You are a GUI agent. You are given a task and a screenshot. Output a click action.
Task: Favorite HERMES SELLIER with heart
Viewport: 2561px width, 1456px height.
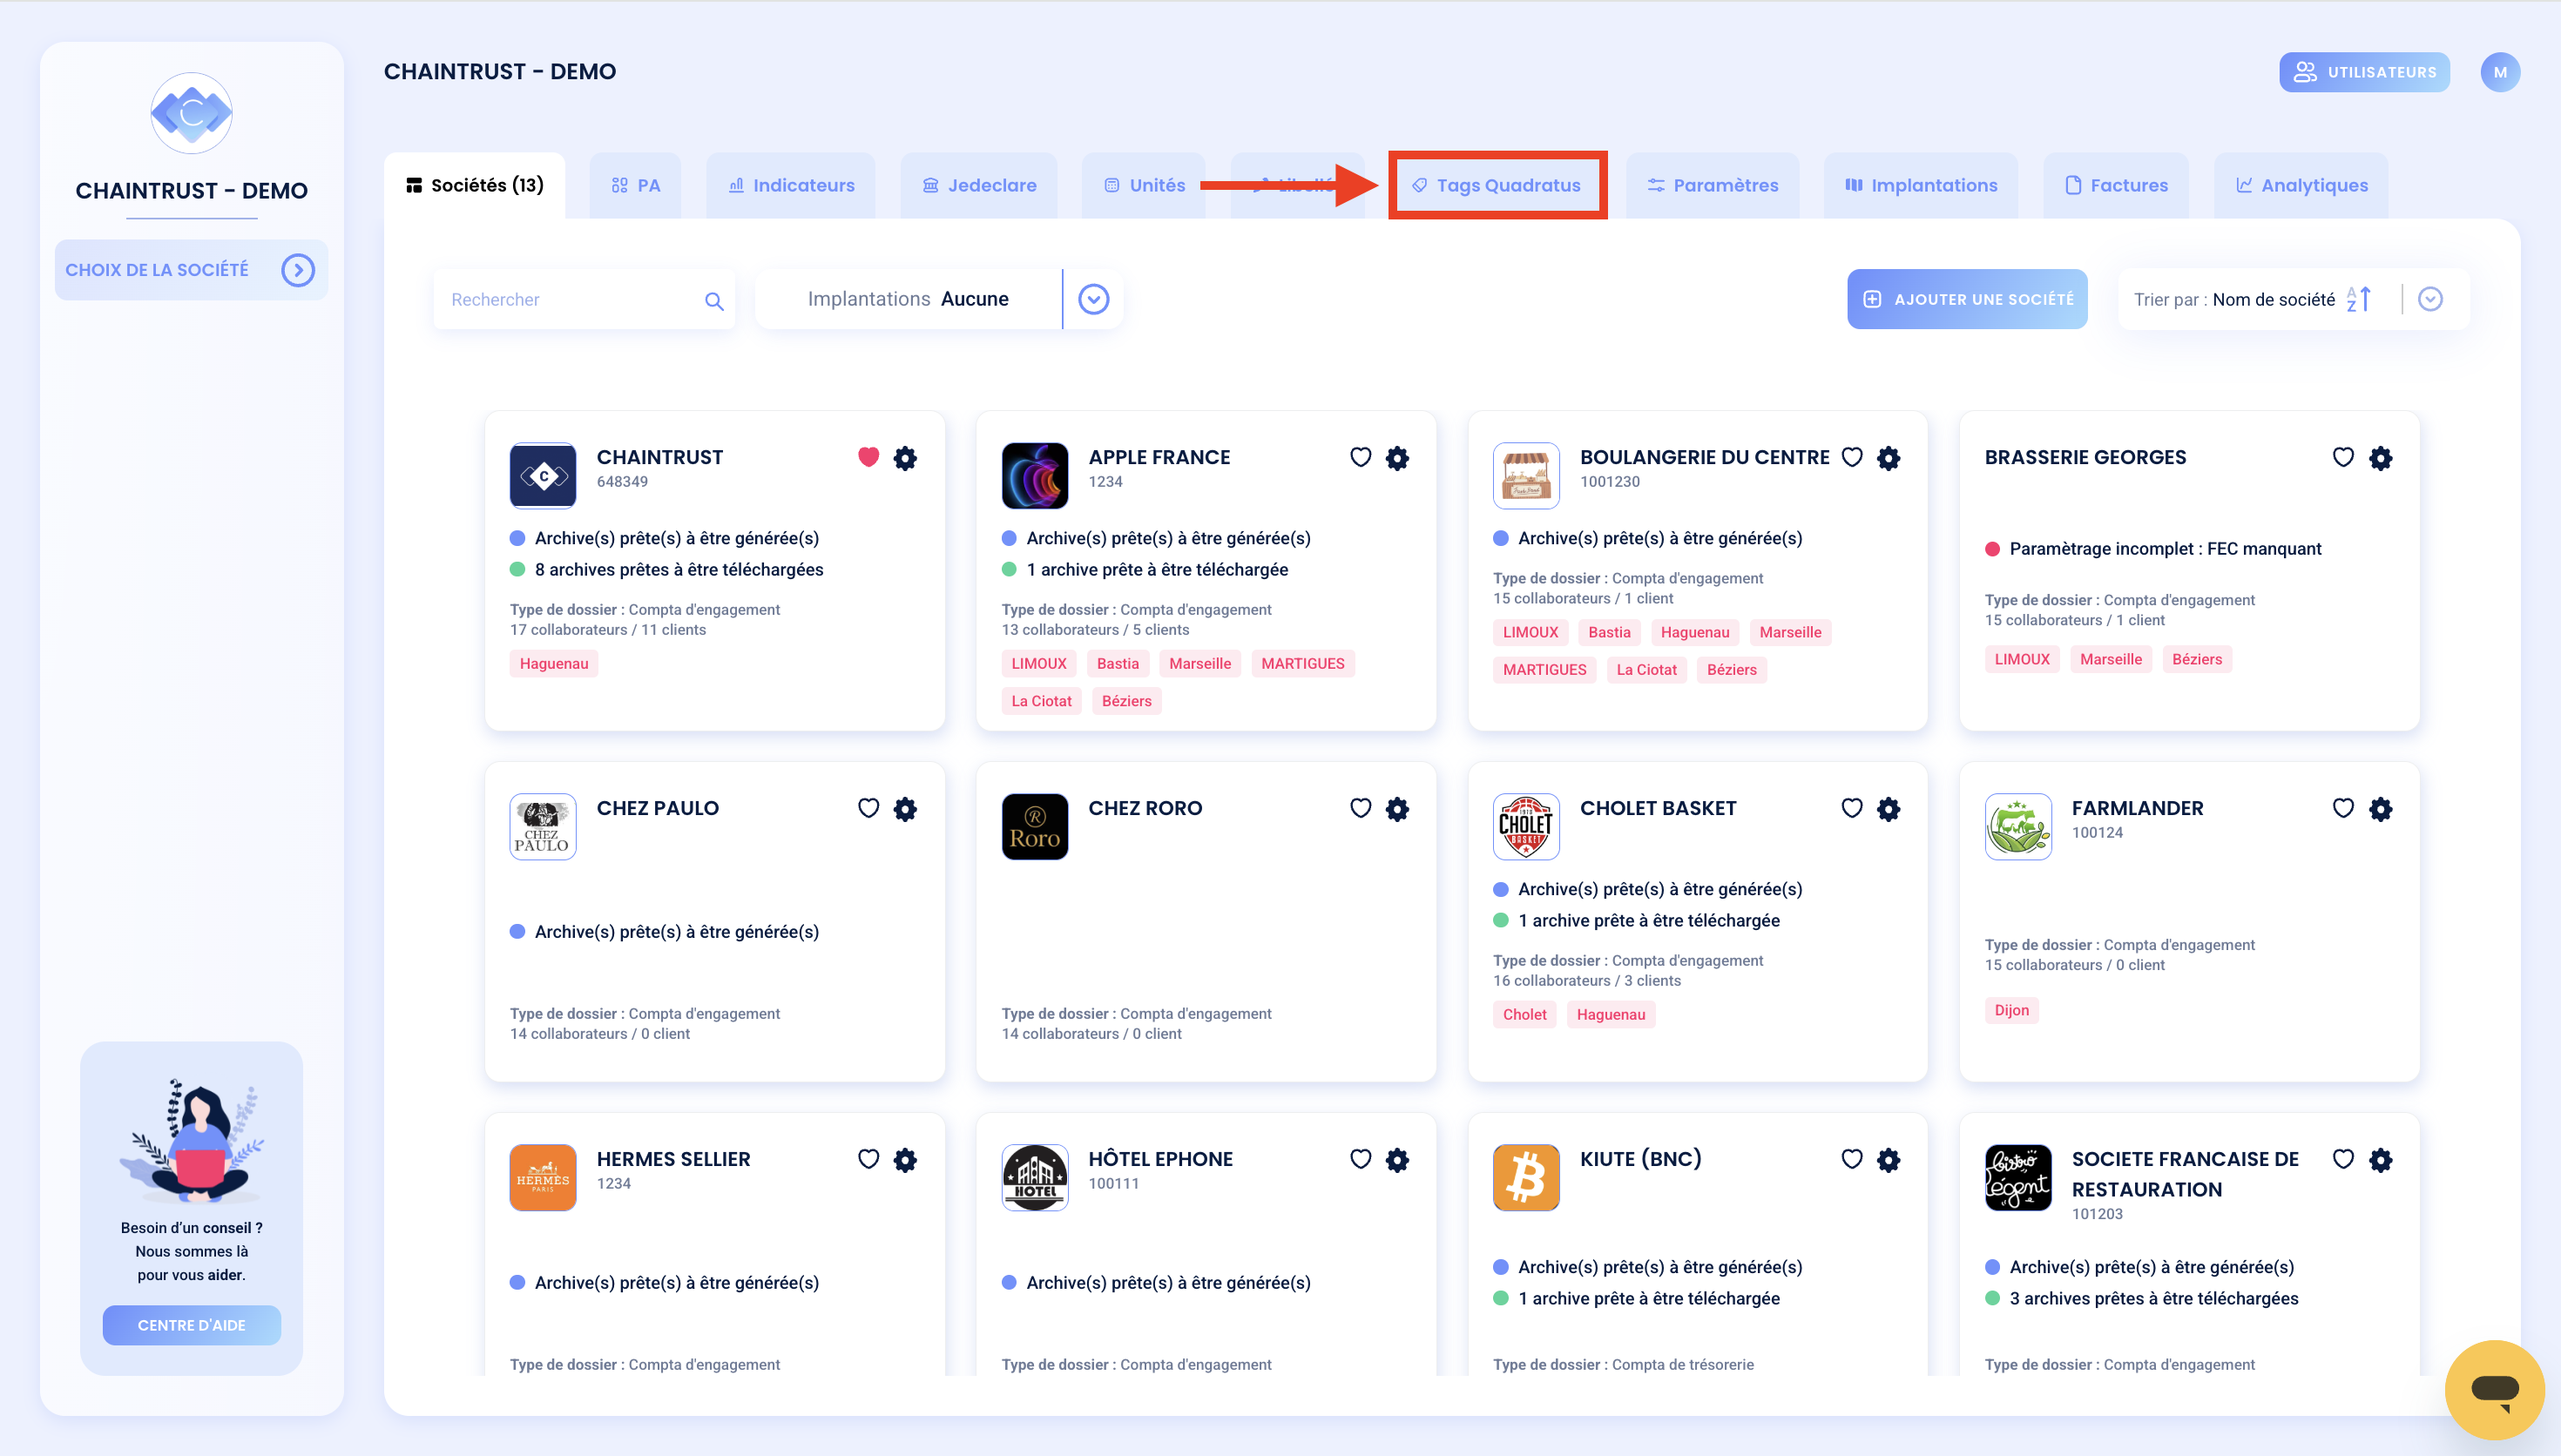click(x=868, y=1159)
